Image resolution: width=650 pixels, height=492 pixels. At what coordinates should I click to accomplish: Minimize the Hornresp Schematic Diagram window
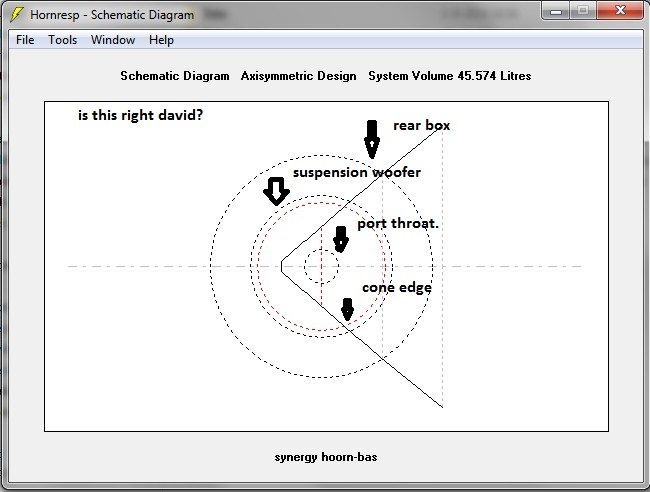tap(555, 11)
